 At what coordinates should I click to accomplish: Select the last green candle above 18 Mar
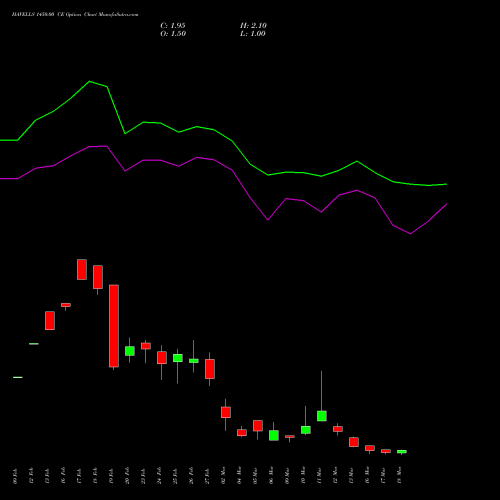(x=402, y=452)
